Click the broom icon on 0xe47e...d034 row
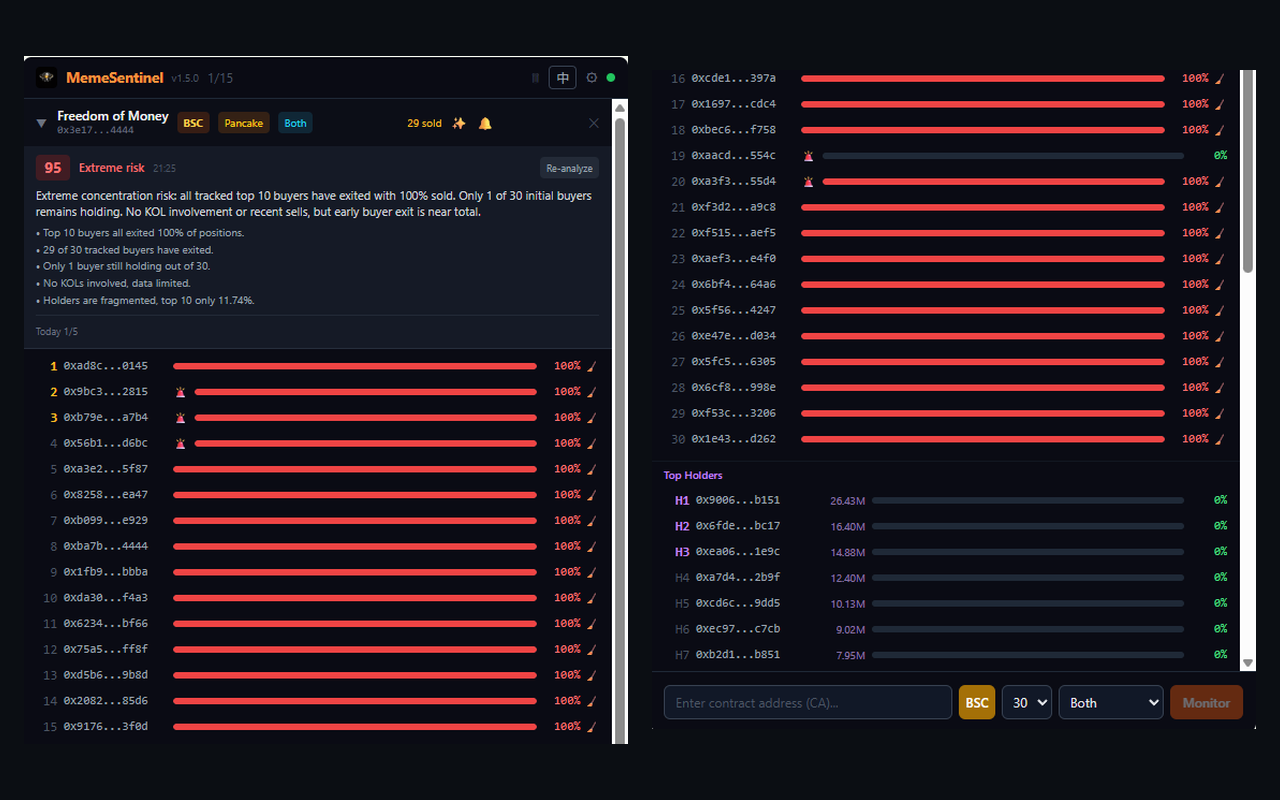The width and height of the screenshot is (1280, 800). [x=1219, y=336]
